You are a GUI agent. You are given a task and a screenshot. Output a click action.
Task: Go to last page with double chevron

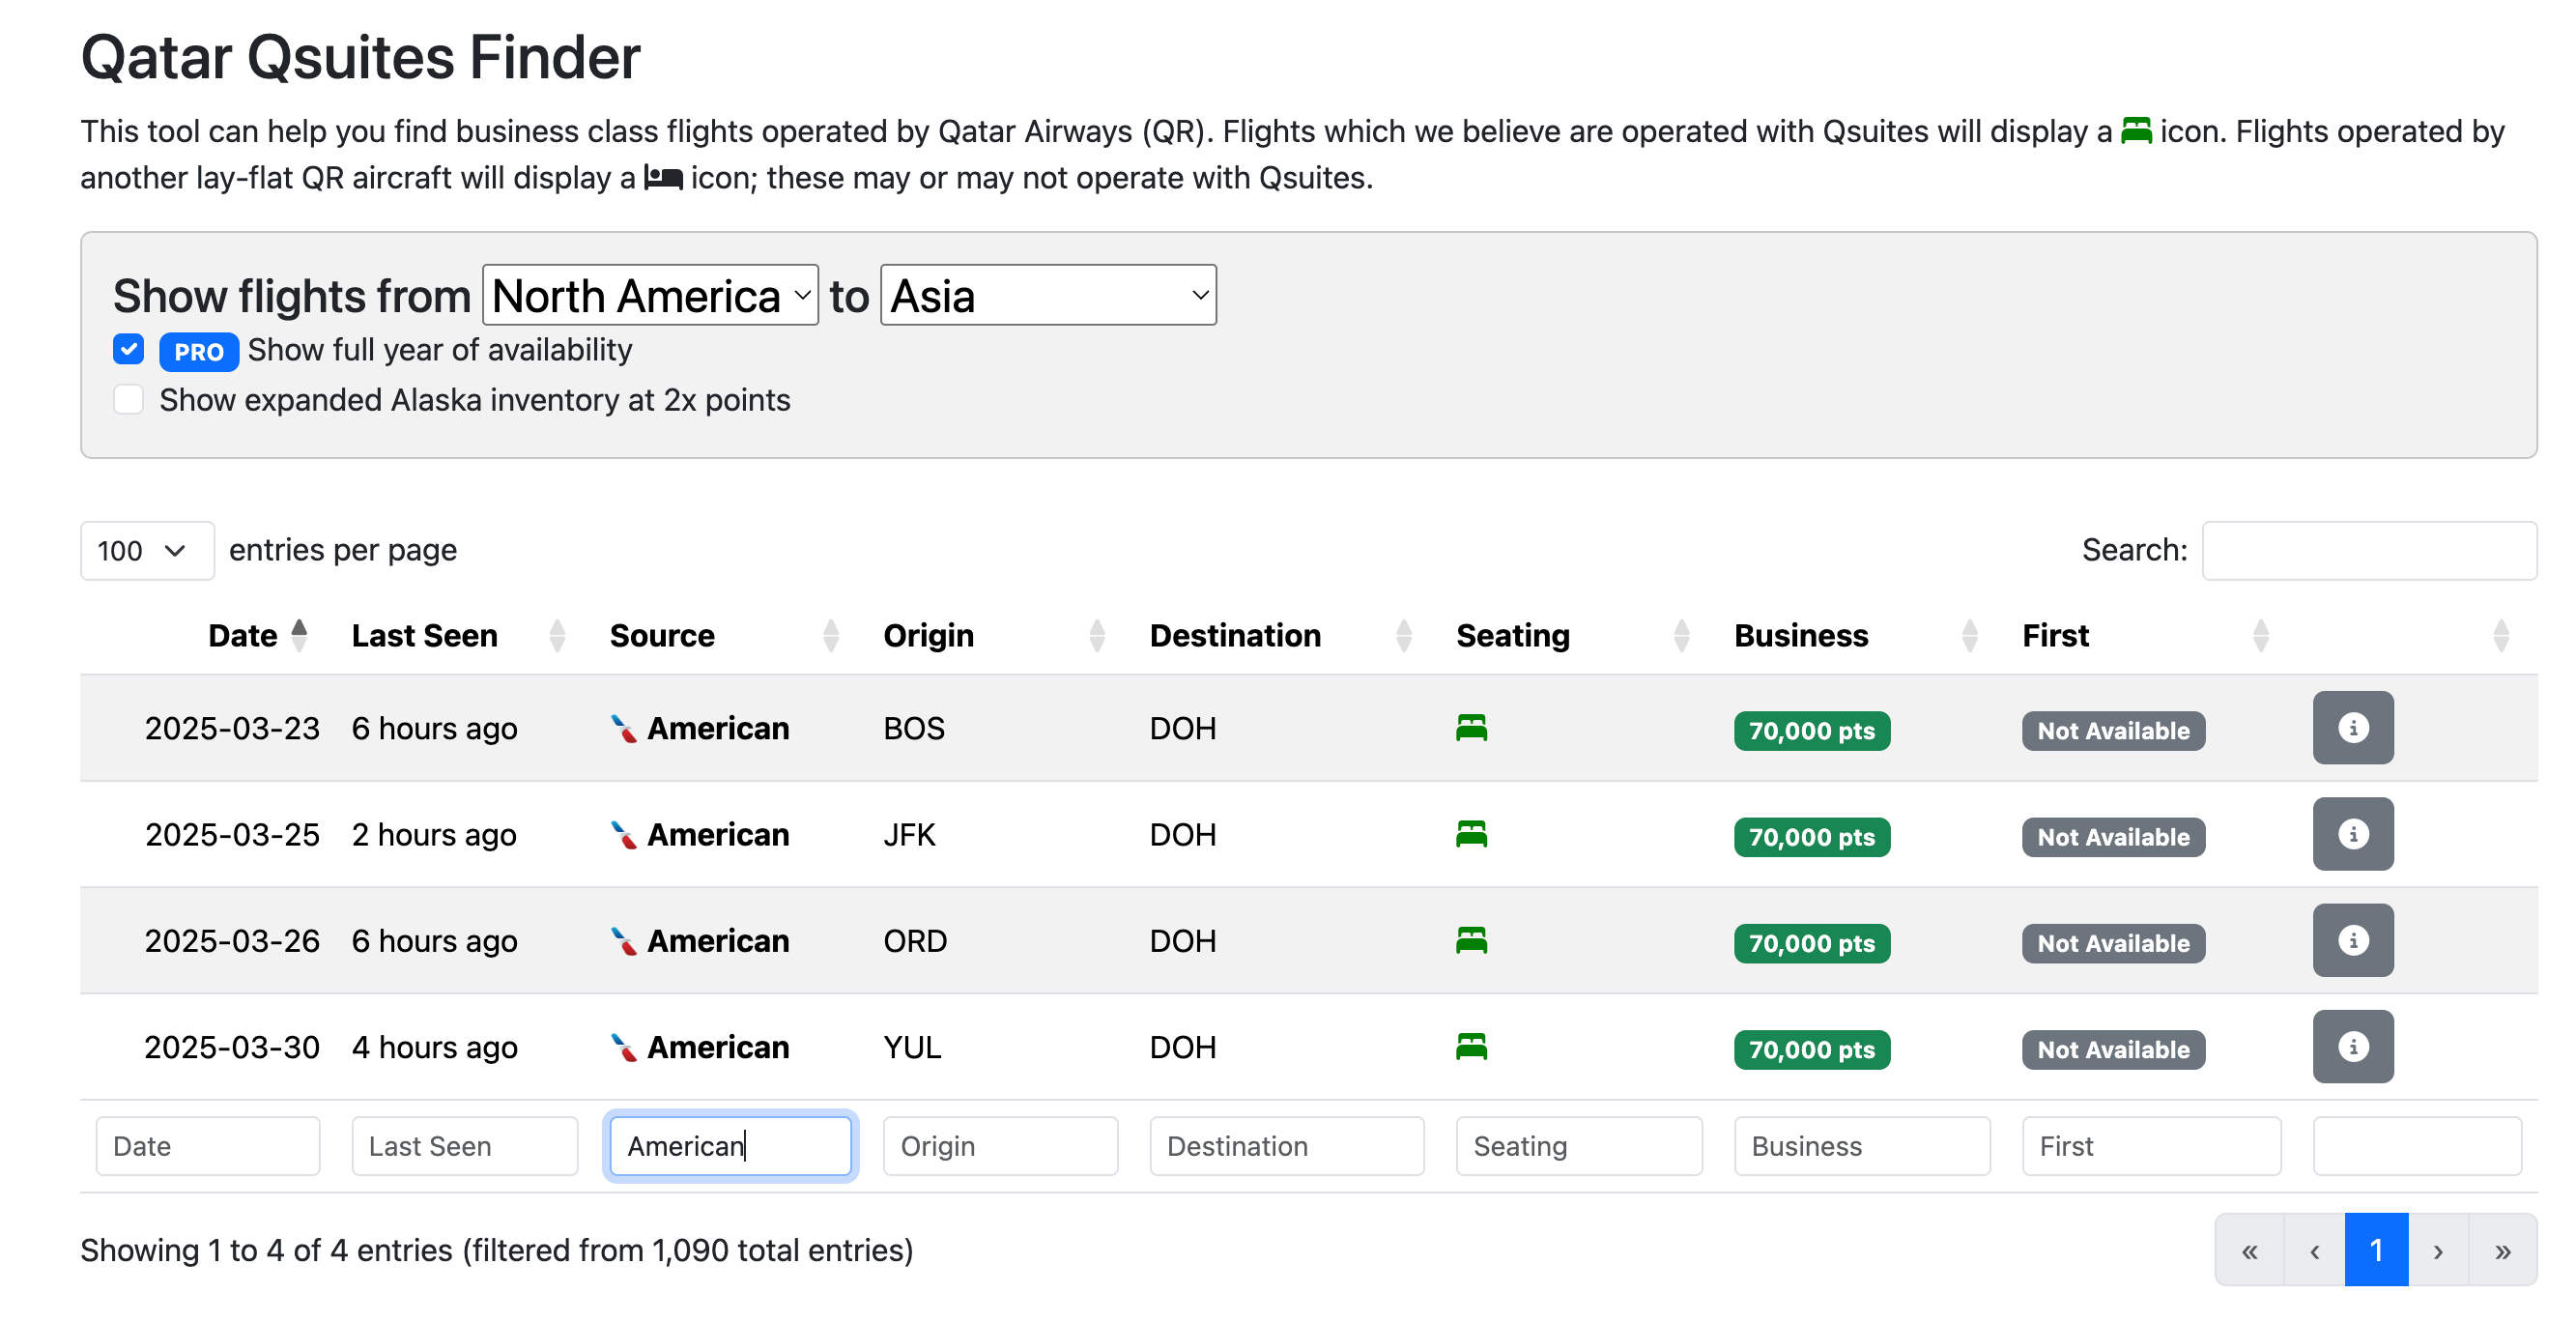click(2502, 1250)
